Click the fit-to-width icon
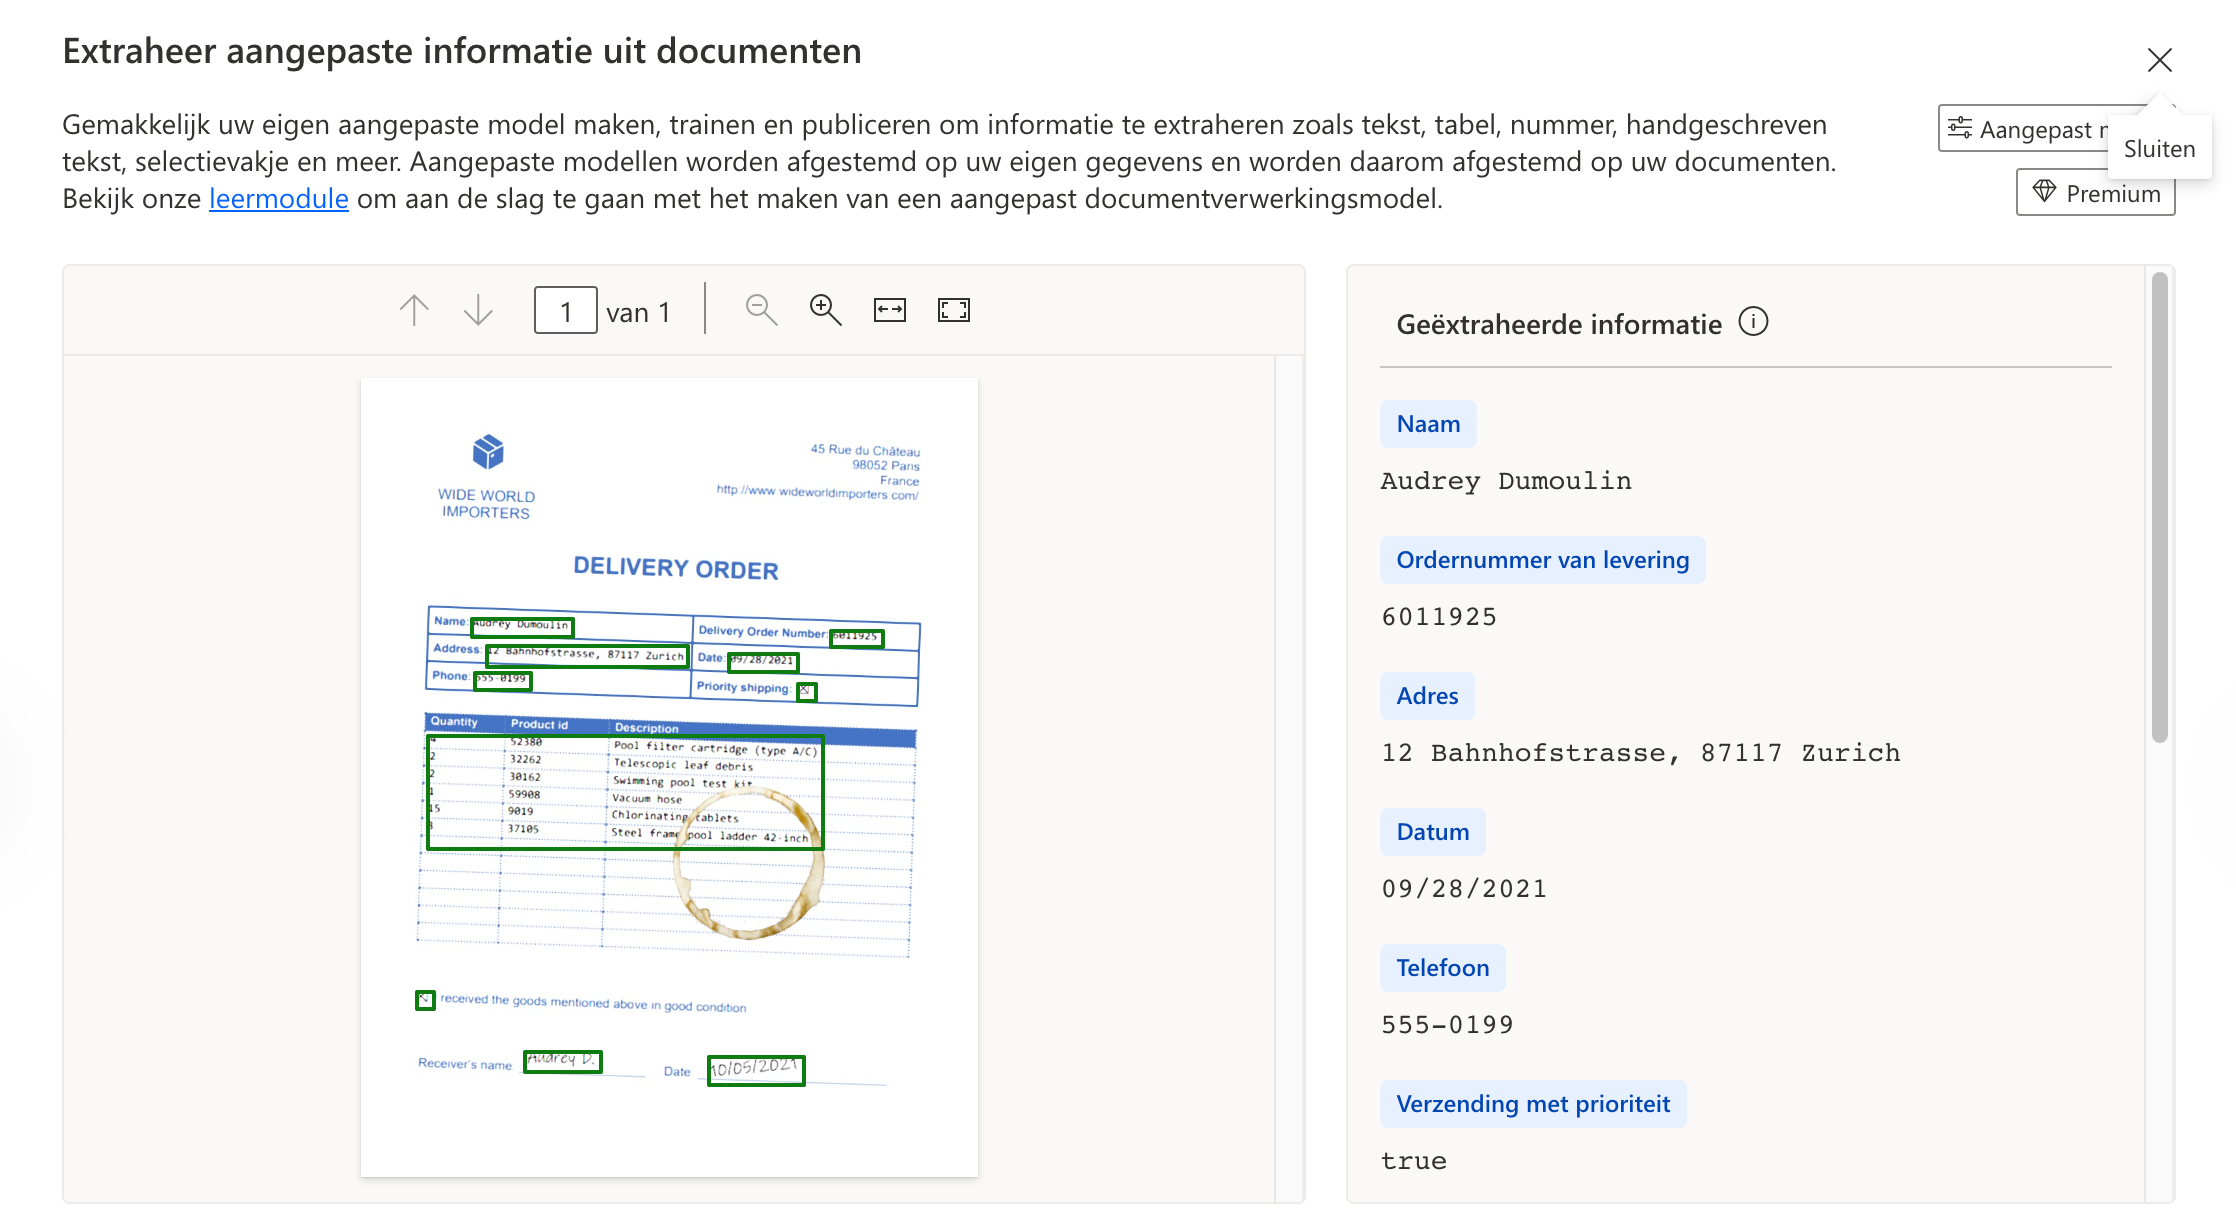The width and height of the screenshot is (2236, 1212). (x=889, y=310)
